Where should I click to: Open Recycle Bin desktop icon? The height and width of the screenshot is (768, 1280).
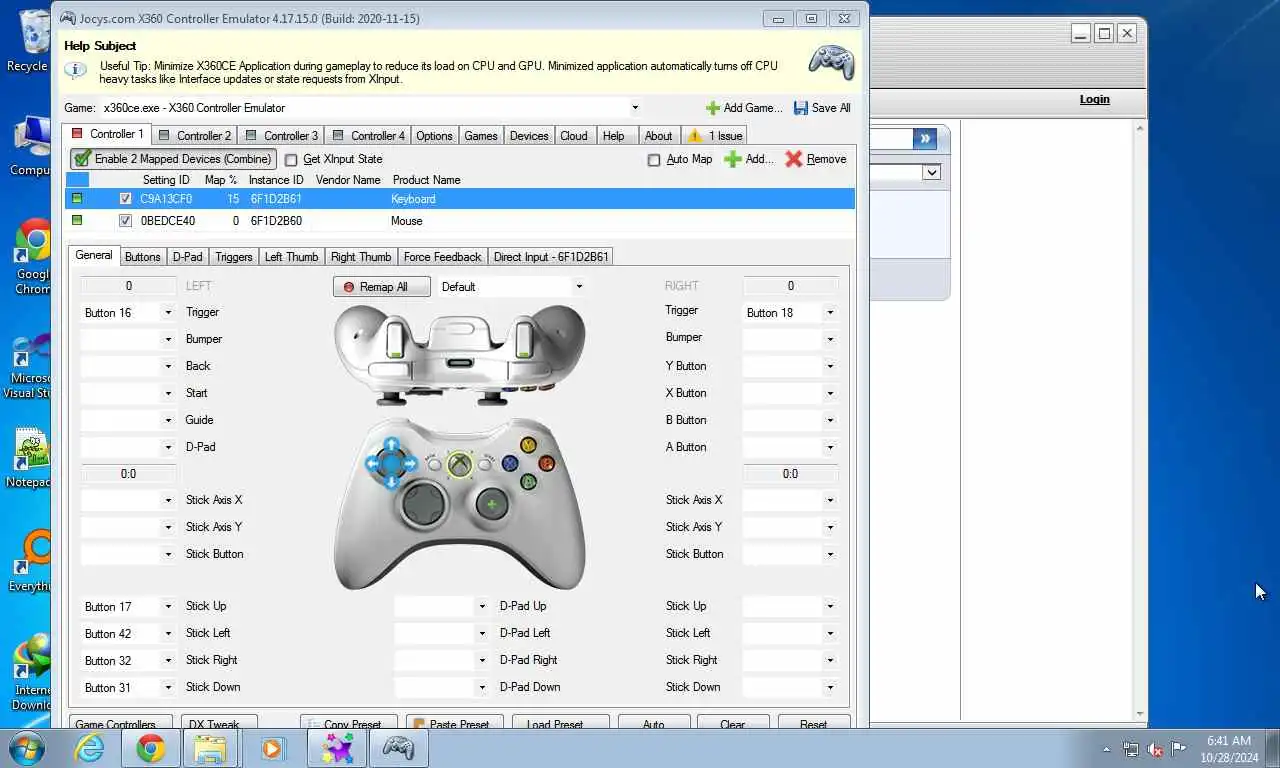tap(31, 40)
